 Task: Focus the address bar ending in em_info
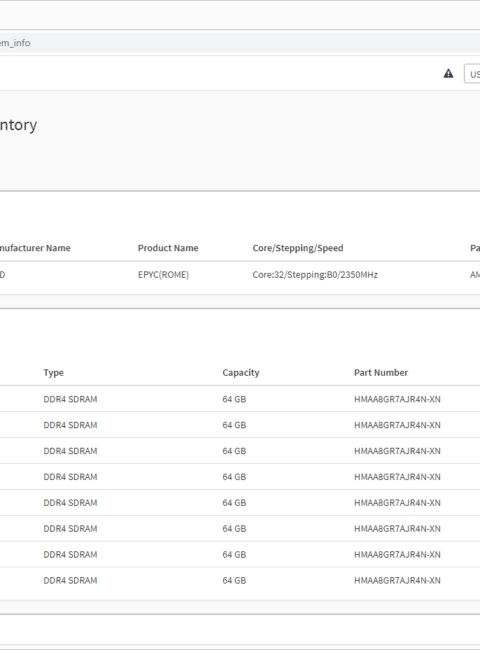click(x=240, y=43)
